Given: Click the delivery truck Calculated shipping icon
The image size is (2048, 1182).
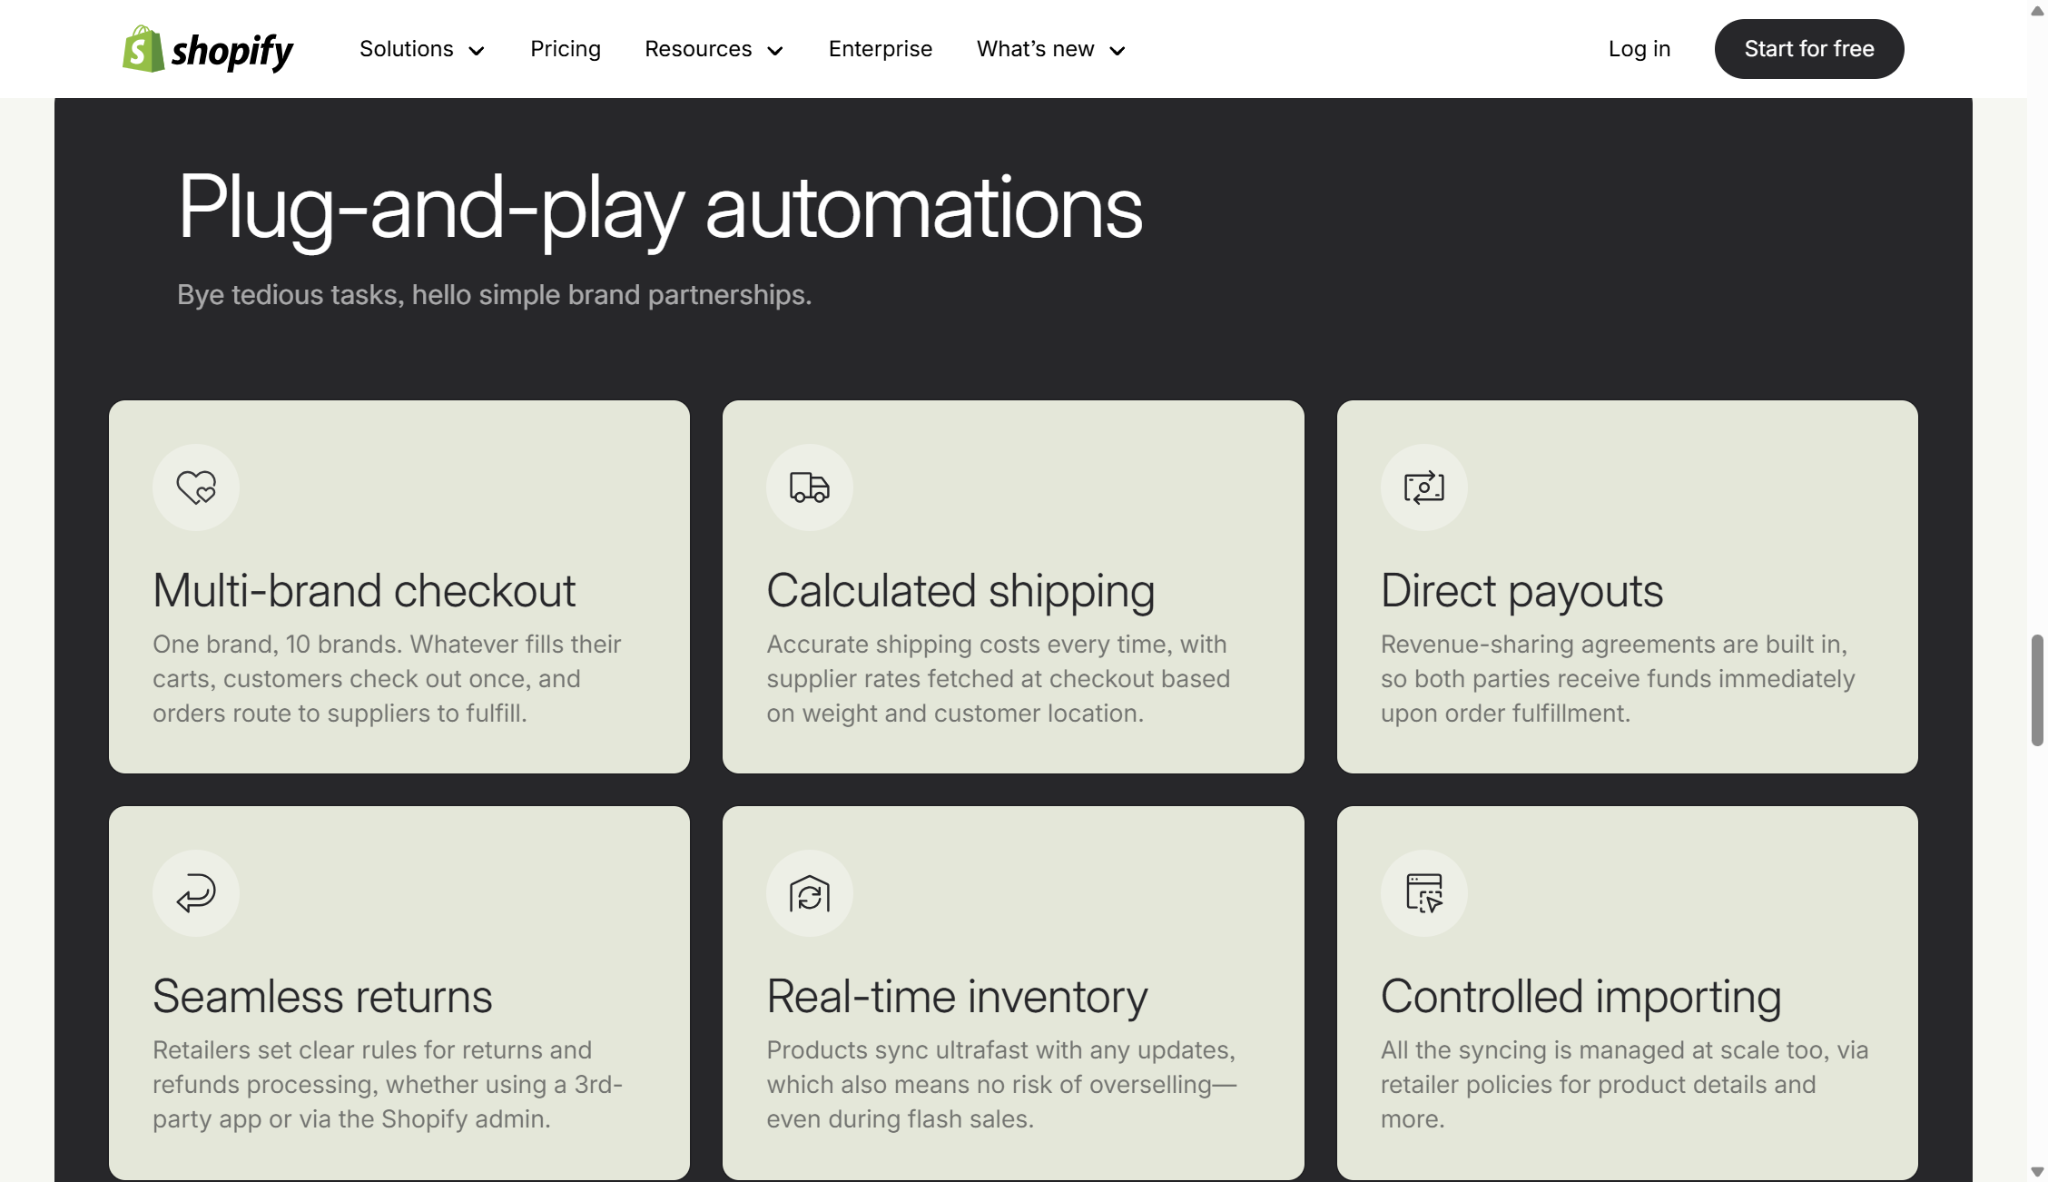Looking at the screenshot, I should point(809,487).
